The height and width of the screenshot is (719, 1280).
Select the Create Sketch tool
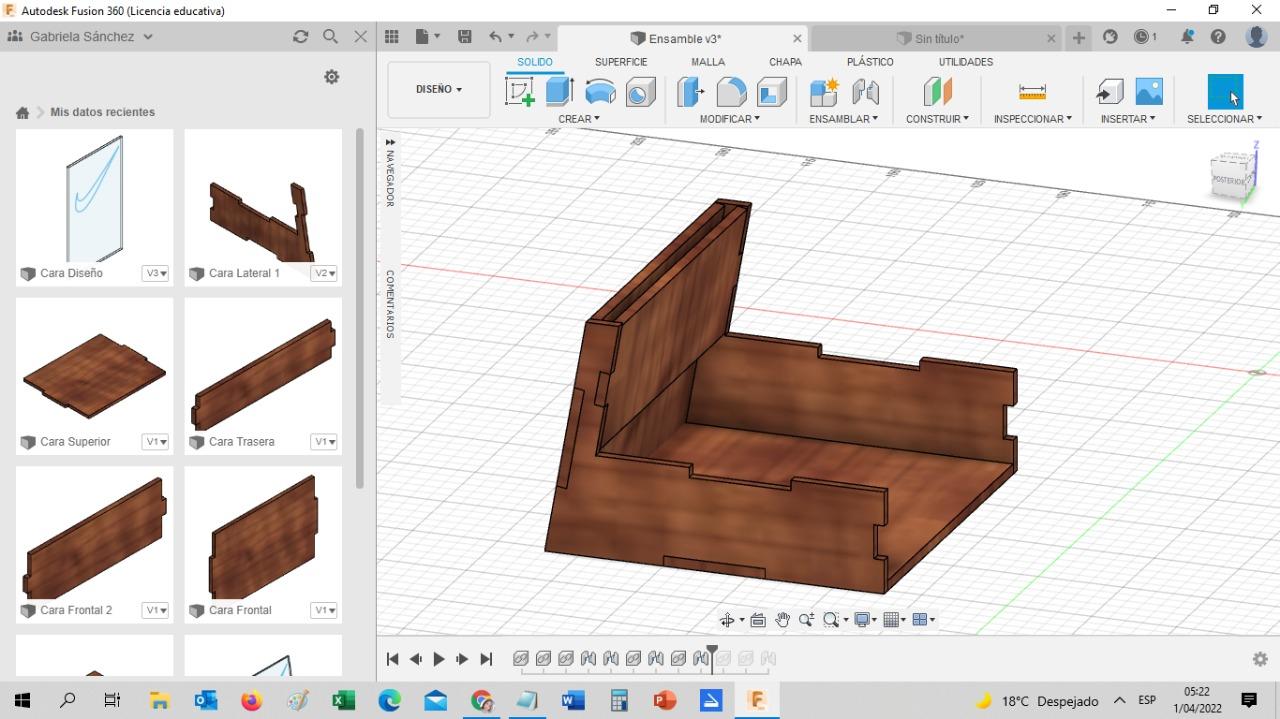tap(520, 92)
